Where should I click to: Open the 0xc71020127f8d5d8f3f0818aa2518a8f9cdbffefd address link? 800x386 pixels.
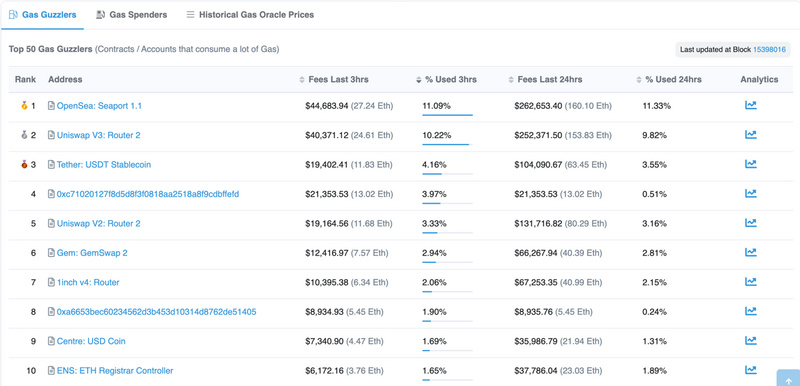pos(148,194)
